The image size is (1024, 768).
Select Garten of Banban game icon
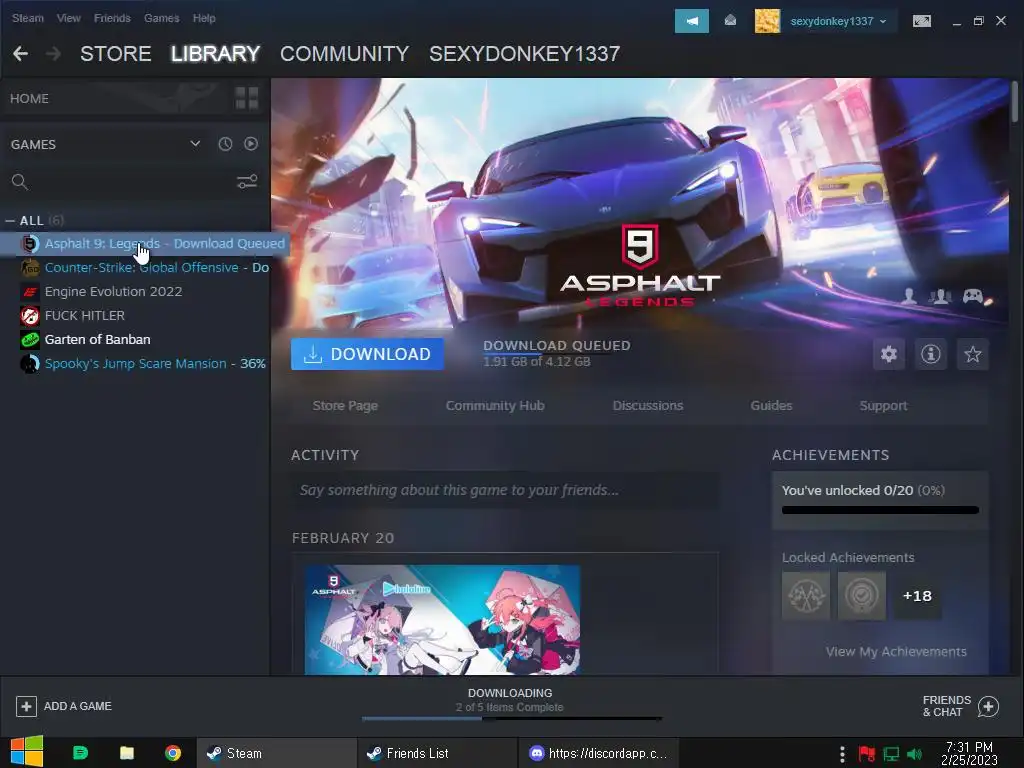[x=29, y=340]
